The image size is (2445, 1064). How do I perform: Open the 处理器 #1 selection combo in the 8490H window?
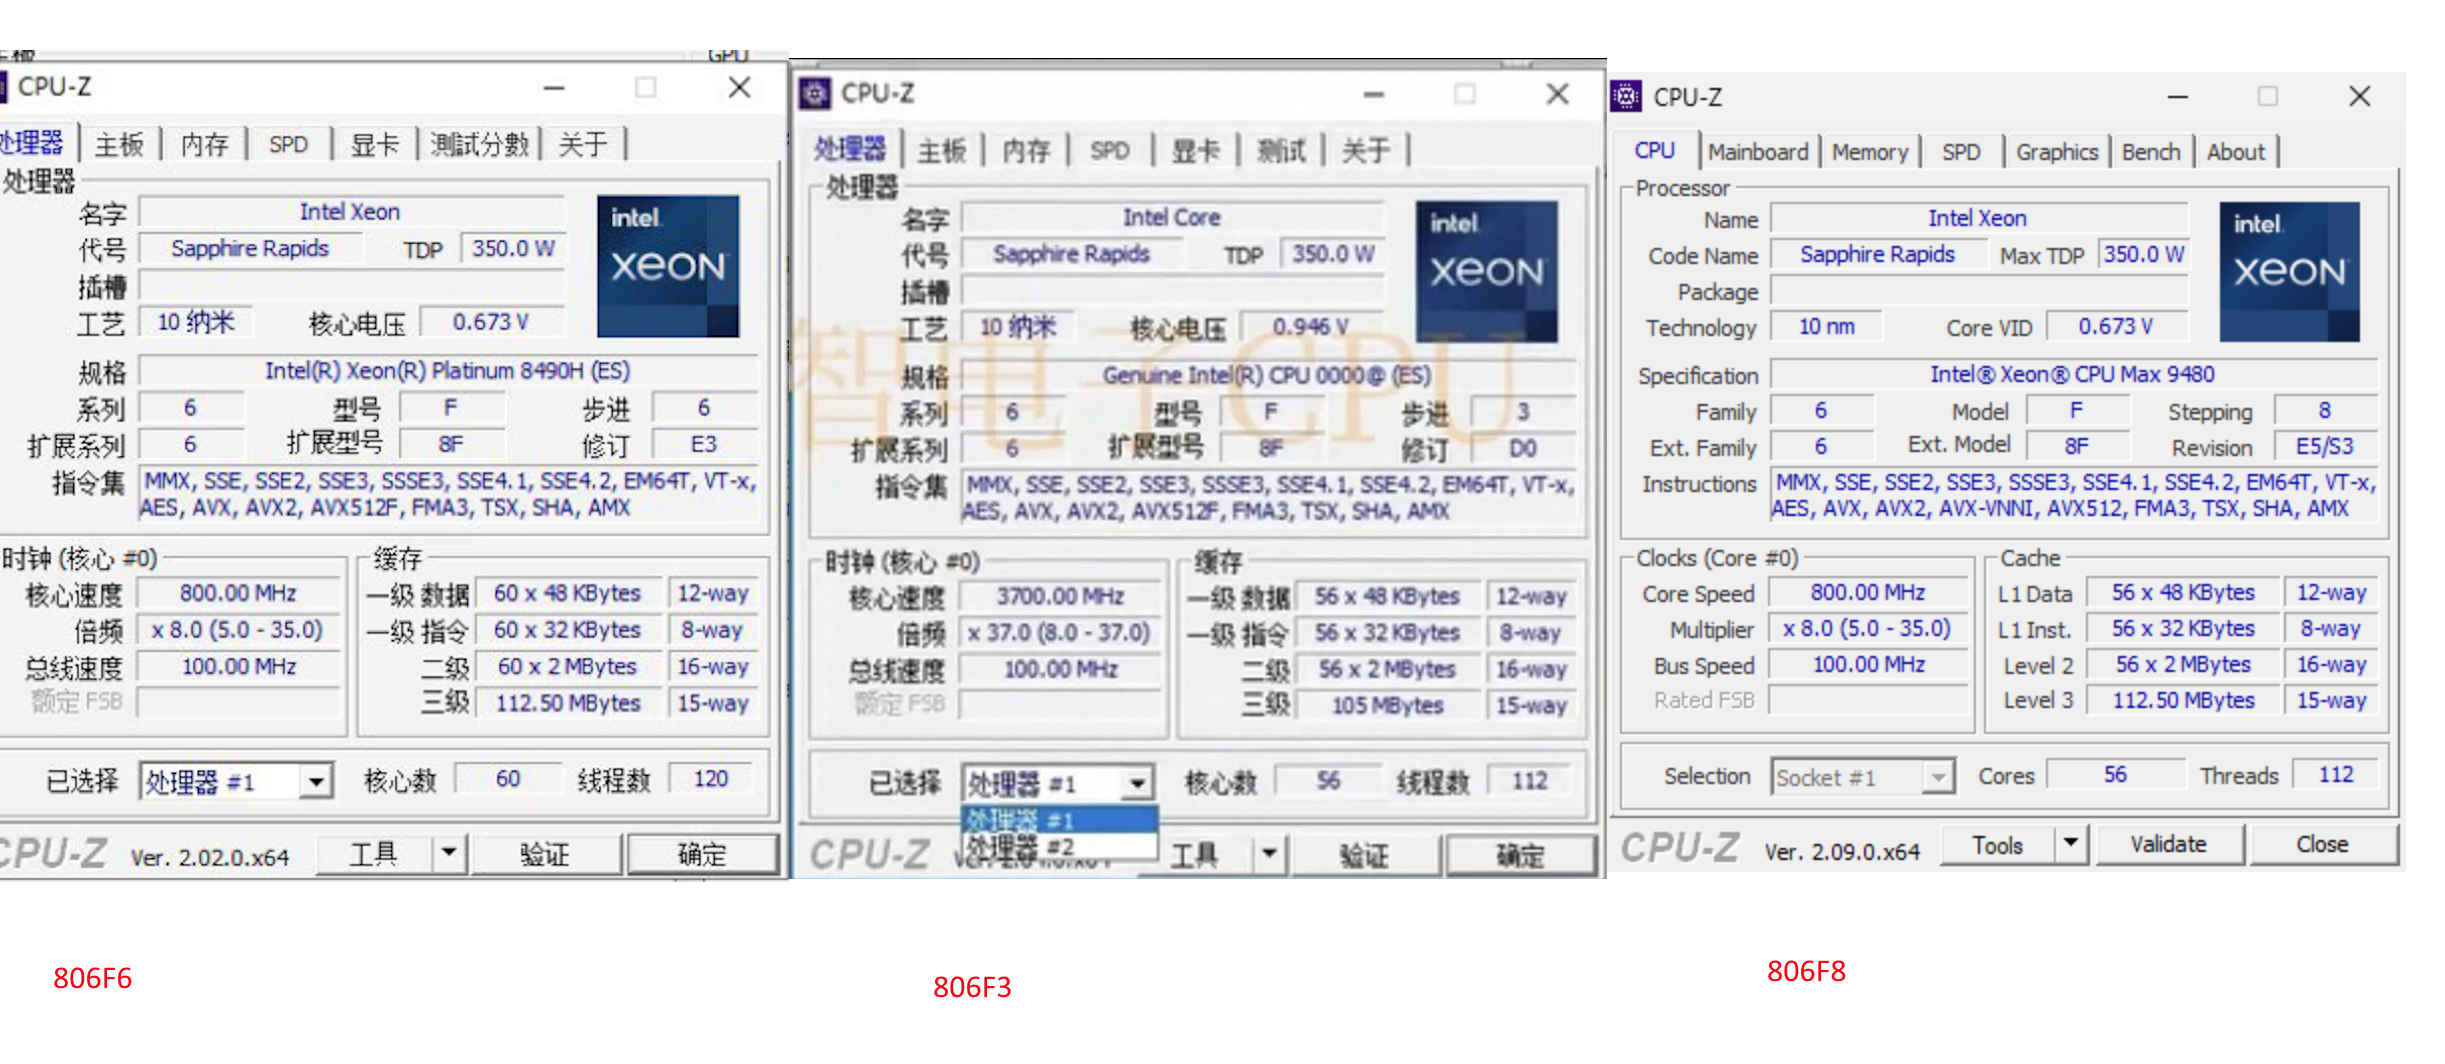tap(236, 781)
